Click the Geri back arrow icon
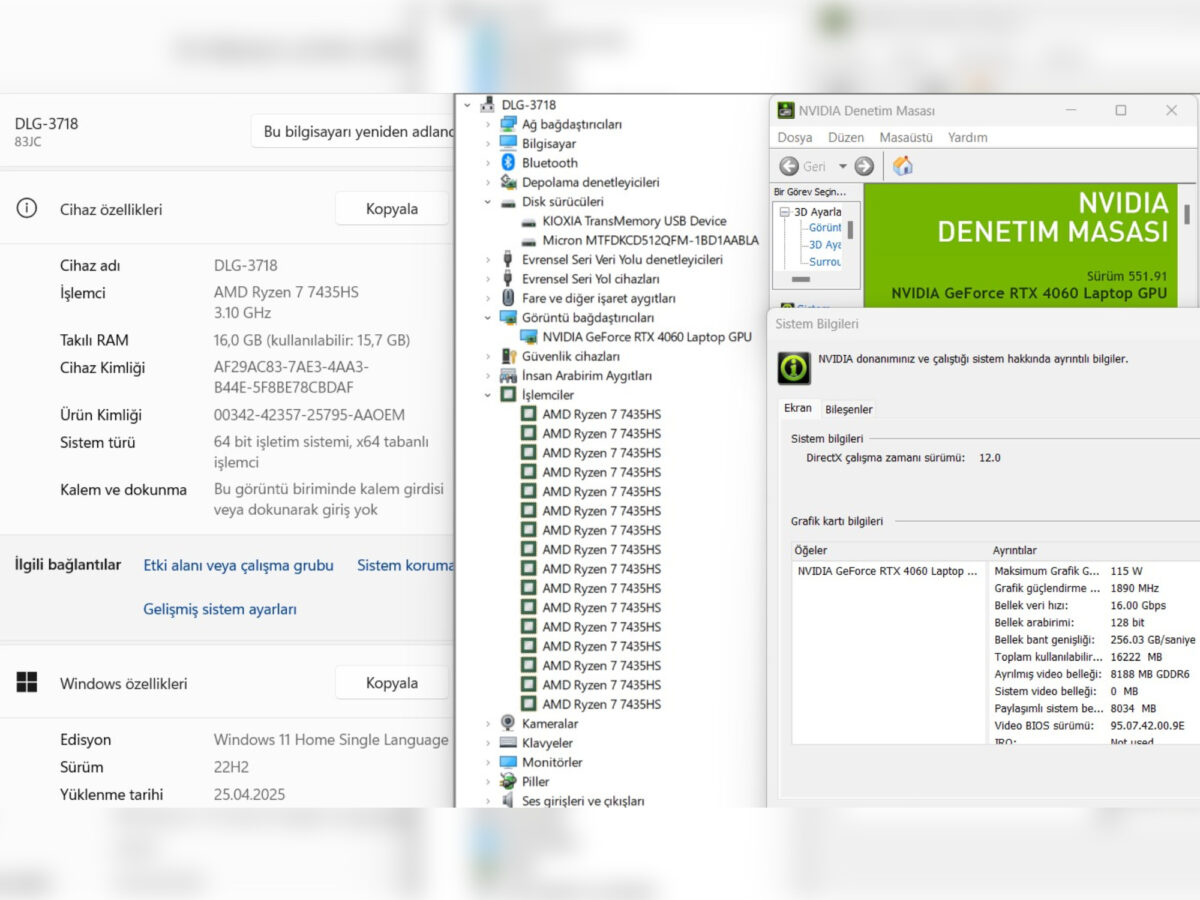The height and width of the screenshot is (900, 1200). tap(789, 166)
